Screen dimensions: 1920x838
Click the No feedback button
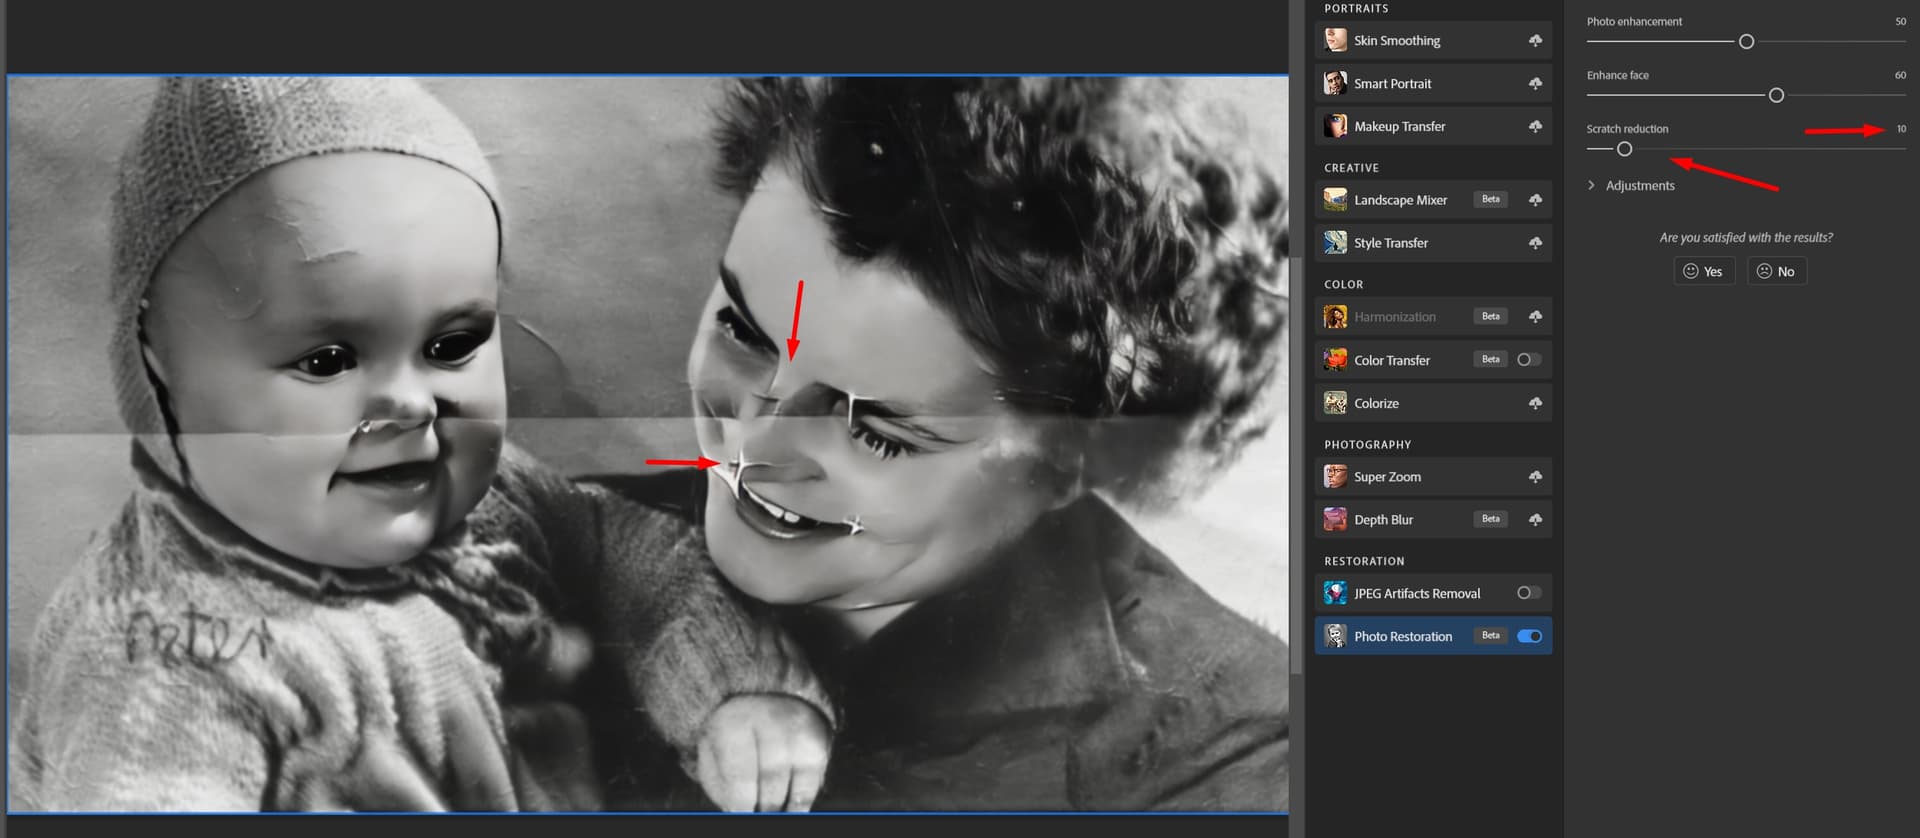(1776, 271)
